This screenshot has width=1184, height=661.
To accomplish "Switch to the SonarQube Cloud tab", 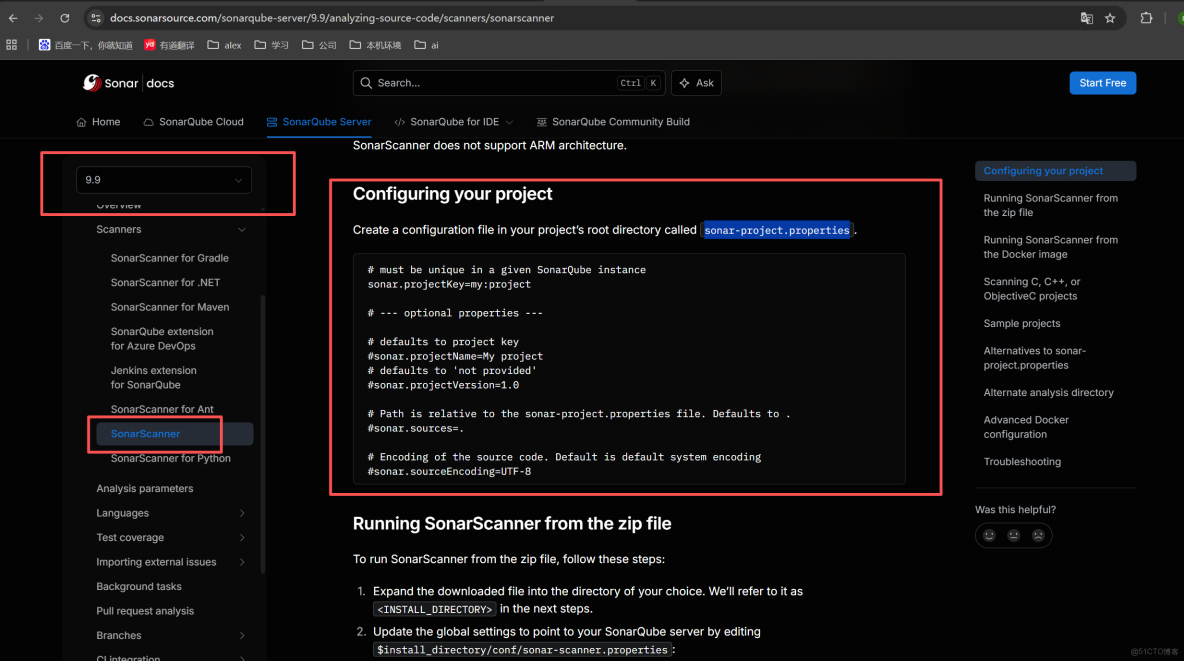I will (193, 121).
